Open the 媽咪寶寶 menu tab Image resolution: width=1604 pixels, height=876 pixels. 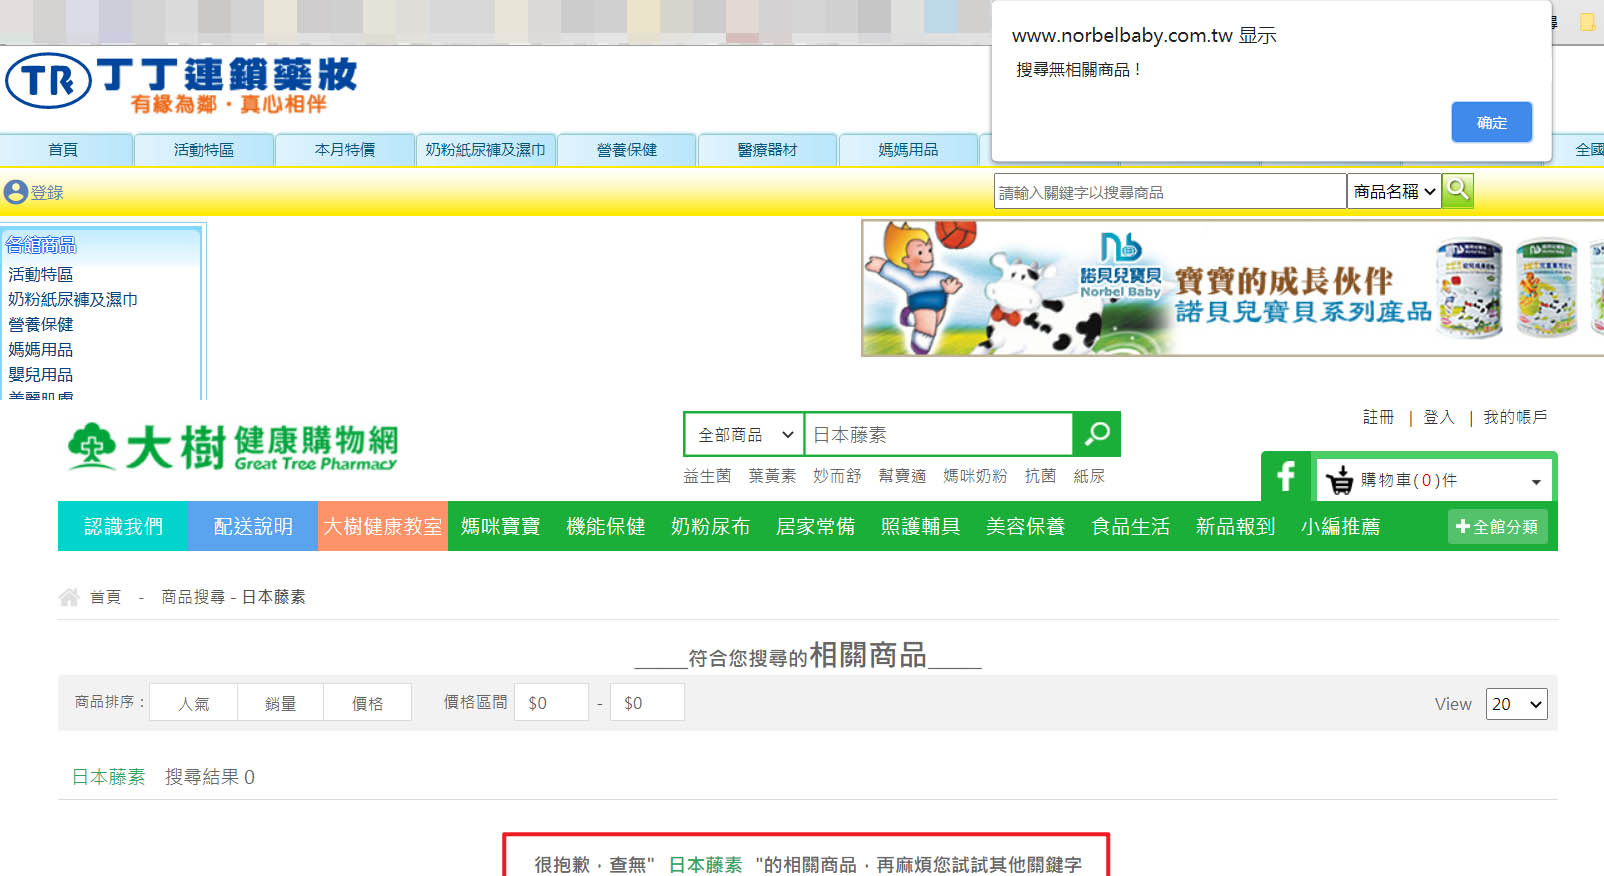(x=500, y=526)
